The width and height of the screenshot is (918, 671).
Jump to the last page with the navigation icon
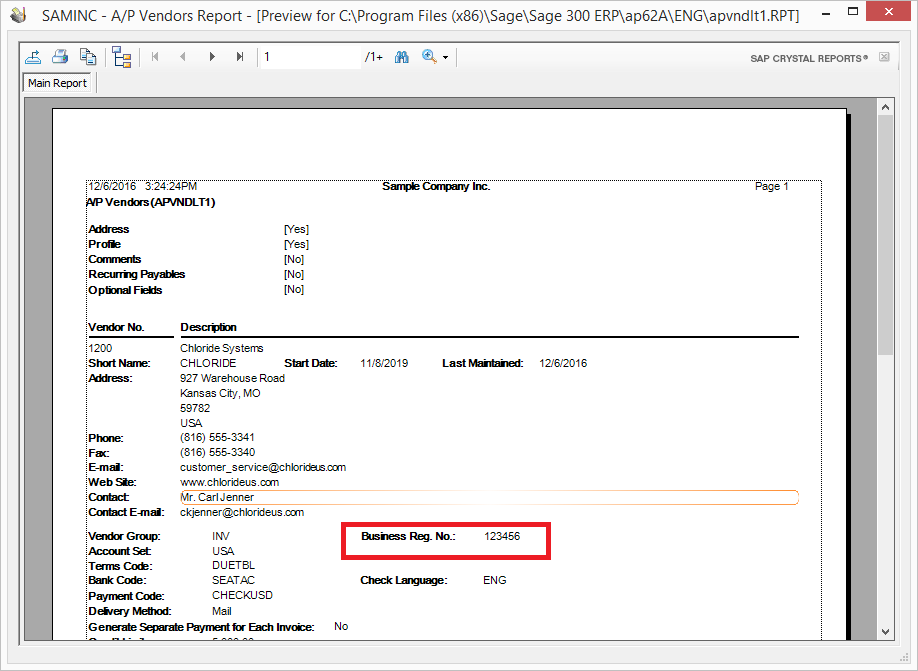(x=239, y=57)
